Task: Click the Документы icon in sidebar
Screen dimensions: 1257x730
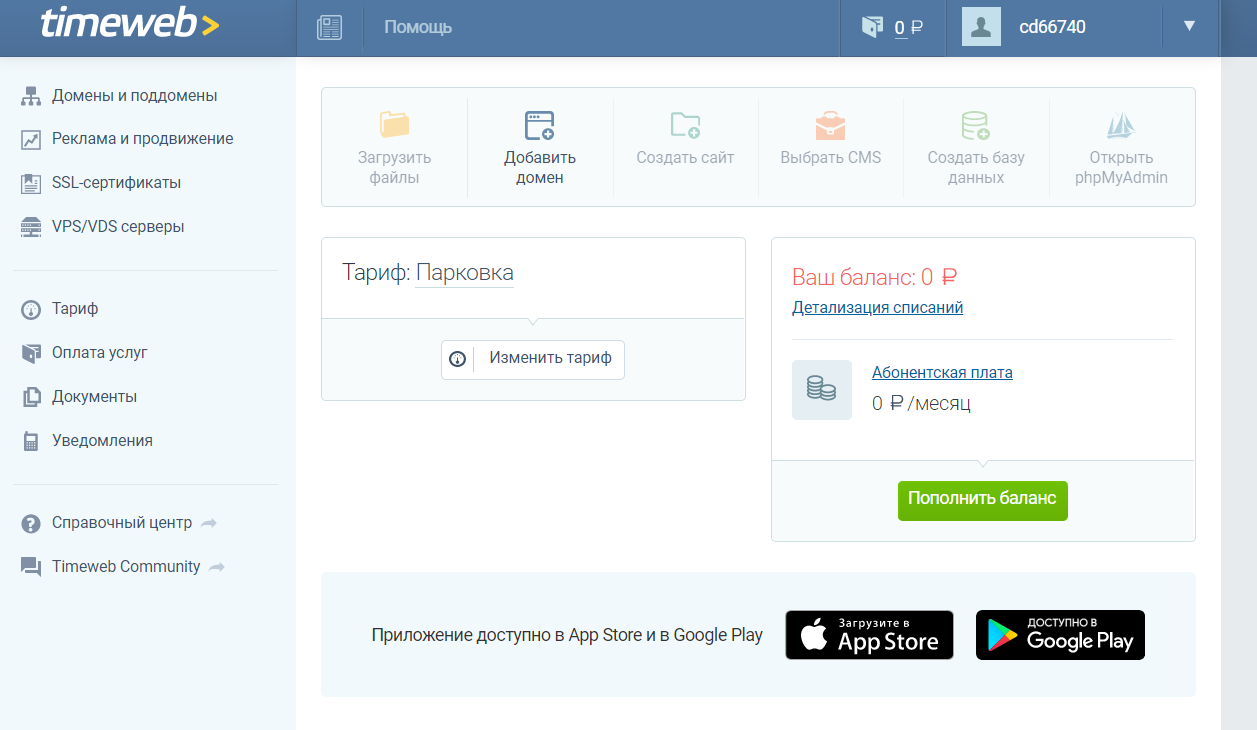Action: click(31, 397)
